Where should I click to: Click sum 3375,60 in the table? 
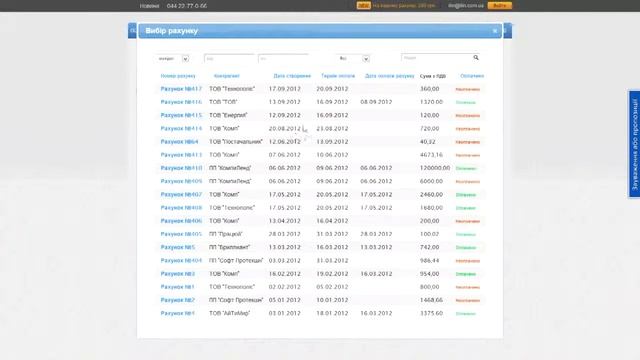431,313
